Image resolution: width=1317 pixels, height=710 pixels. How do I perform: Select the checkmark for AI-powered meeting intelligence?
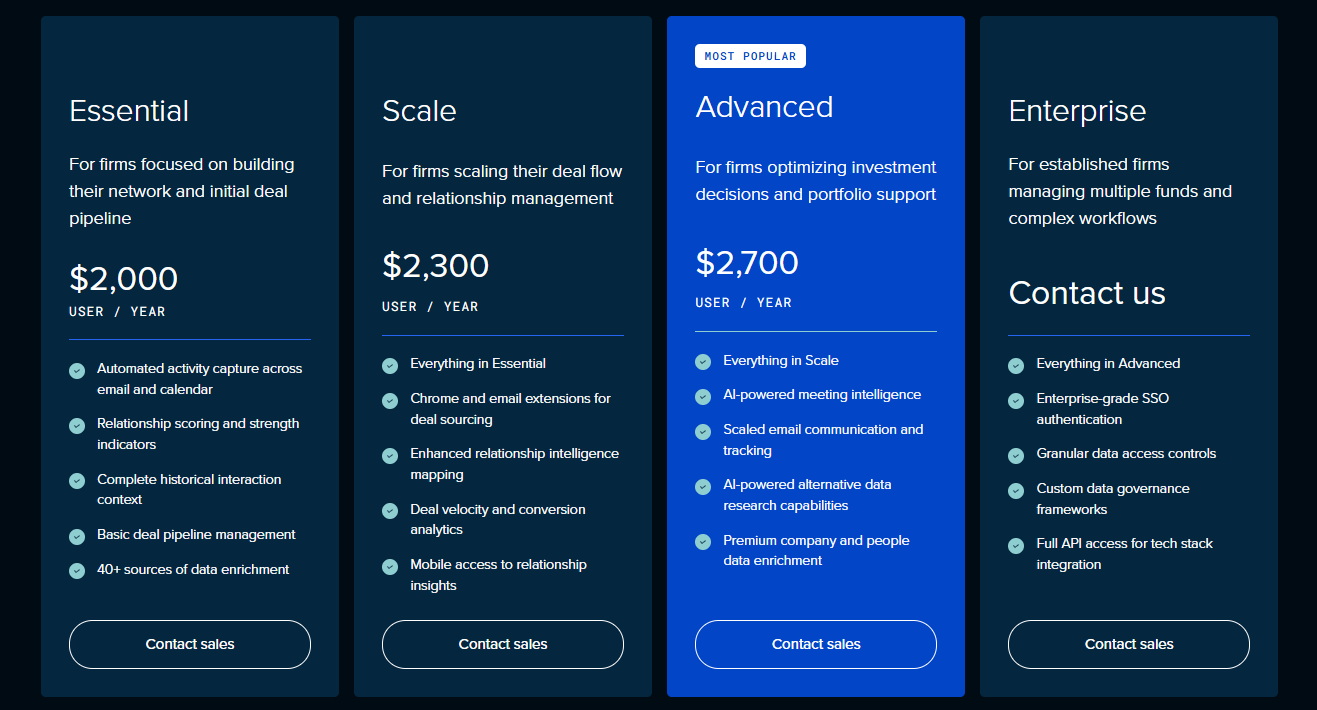(703, 397)
